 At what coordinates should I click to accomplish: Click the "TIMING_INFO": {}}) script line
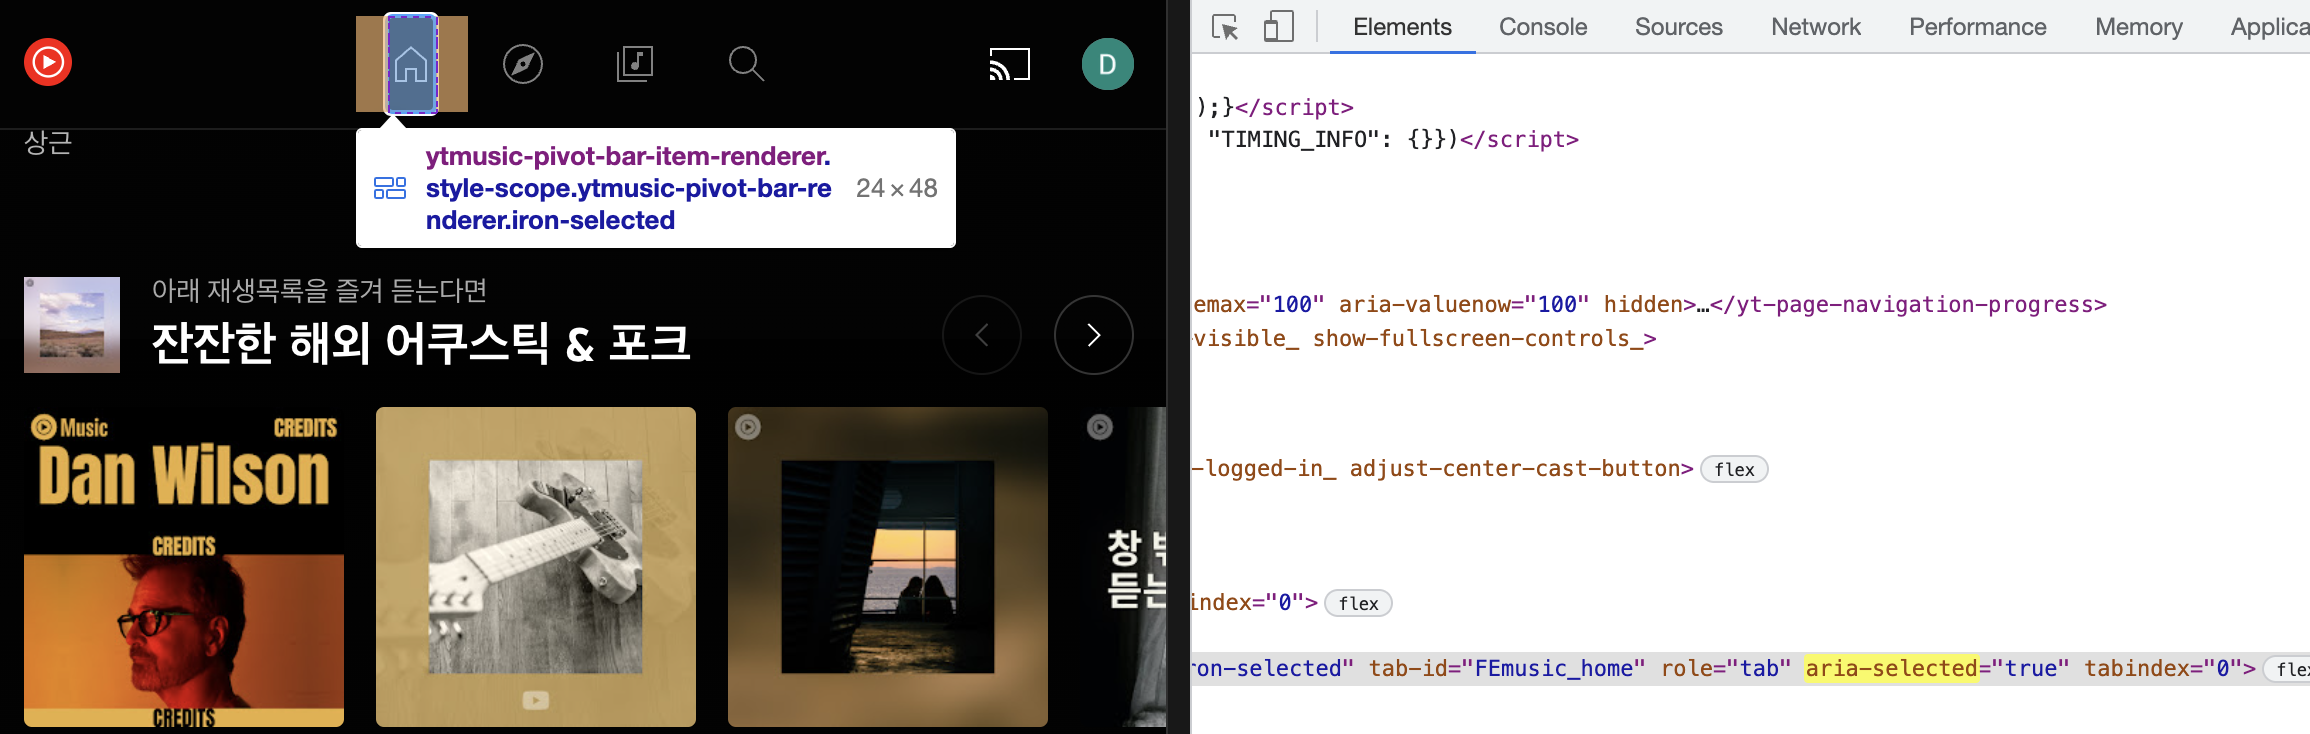tap(1393, 139)
